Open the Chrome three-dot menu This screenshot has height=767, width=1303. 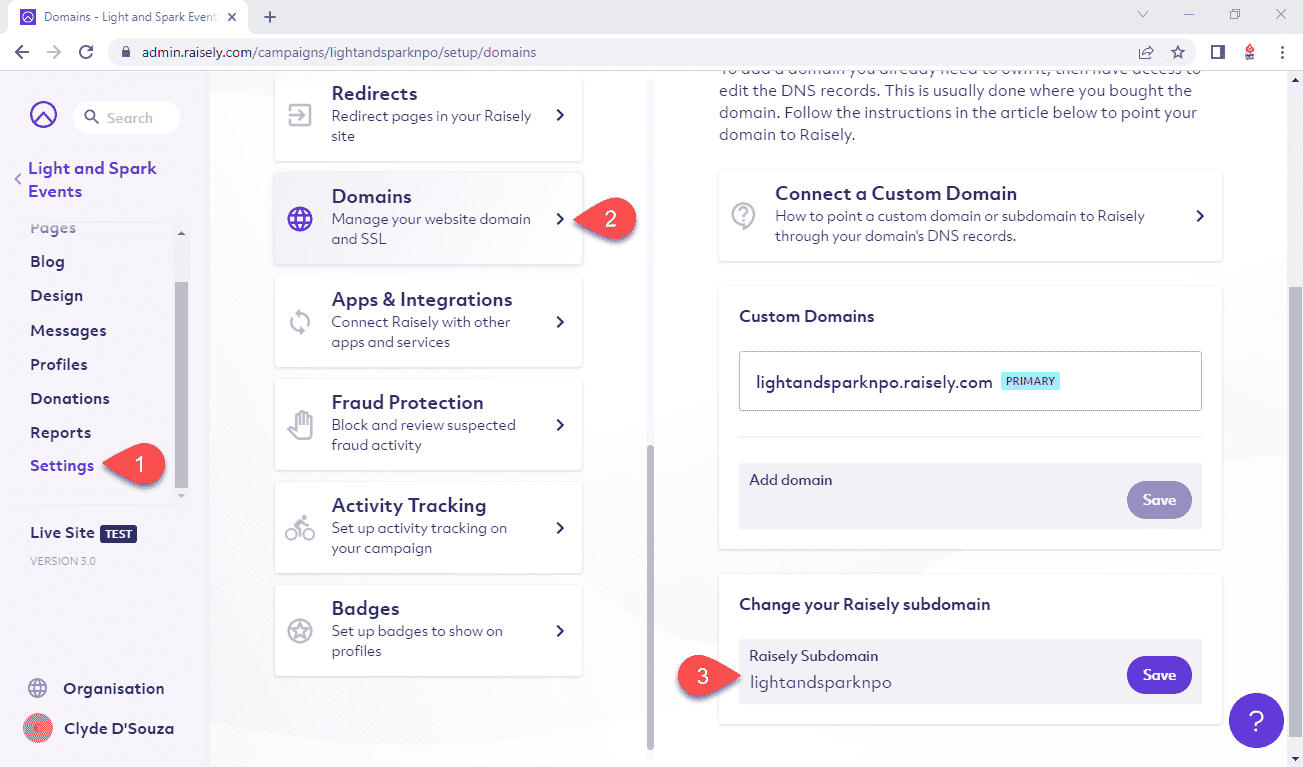1282,52
